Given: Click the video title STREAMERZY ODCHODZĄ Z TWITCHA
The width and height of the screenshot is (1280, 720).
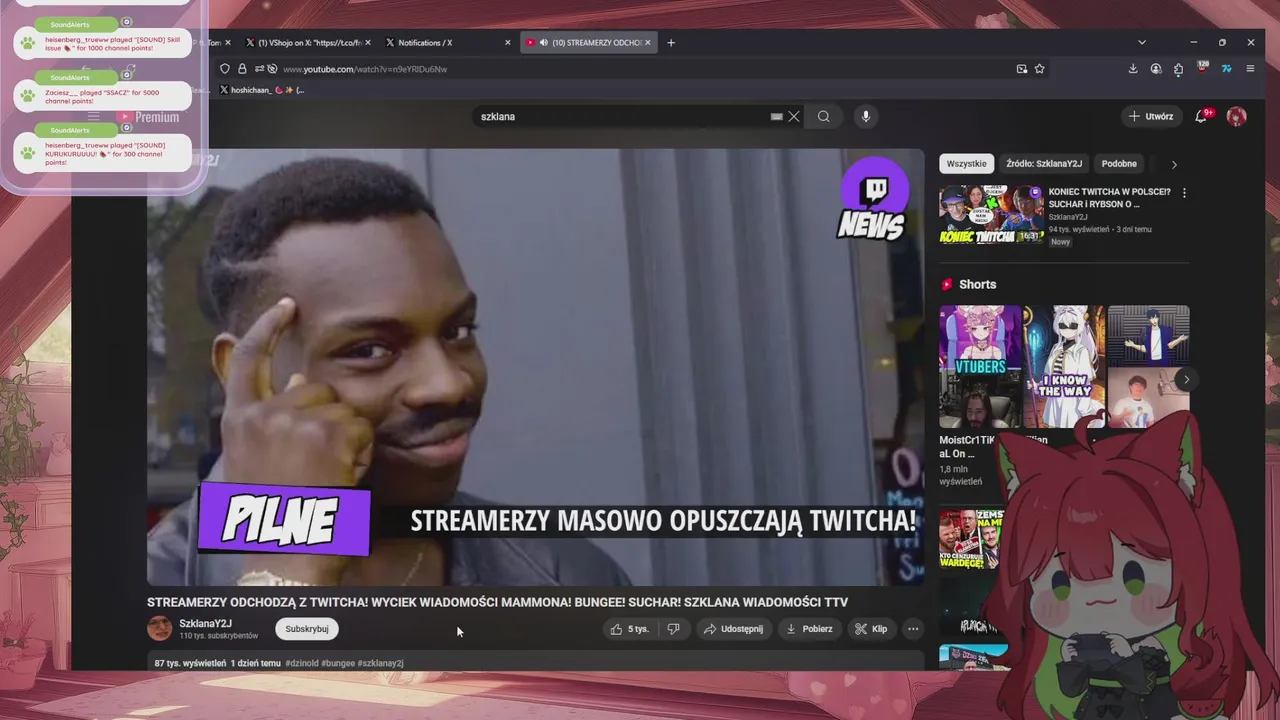Looking at the screenshot, I should [x=497, y=602].
